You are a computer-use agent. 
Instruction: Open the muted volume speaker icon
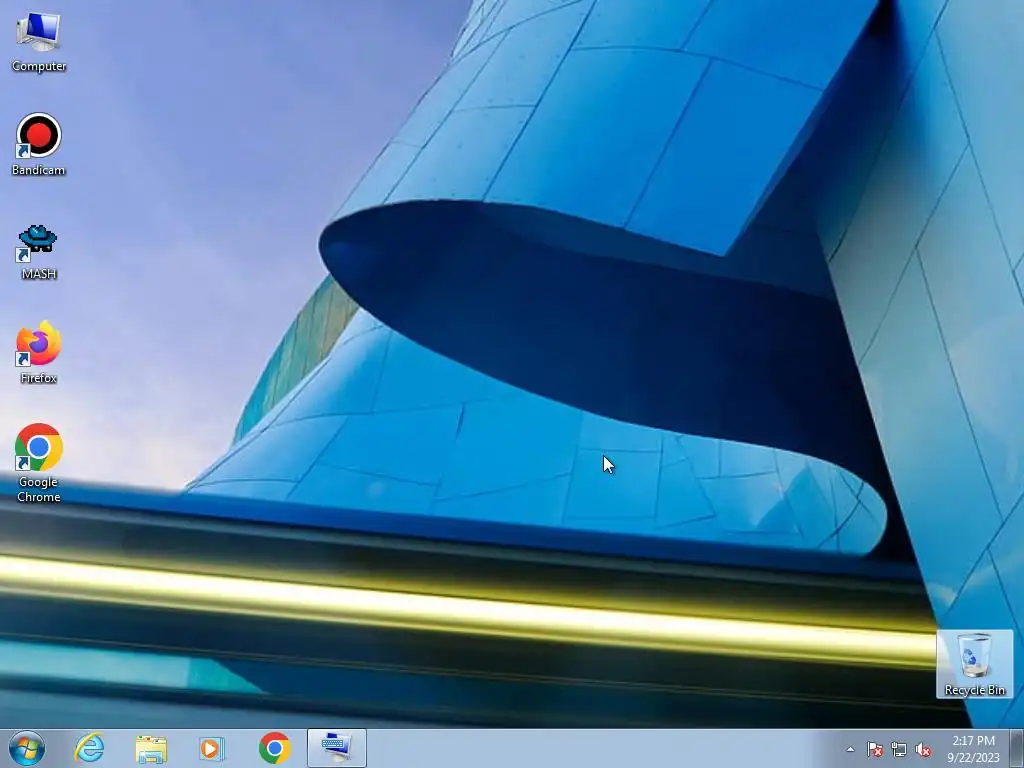pyautogui.click(x=923, y=749)
